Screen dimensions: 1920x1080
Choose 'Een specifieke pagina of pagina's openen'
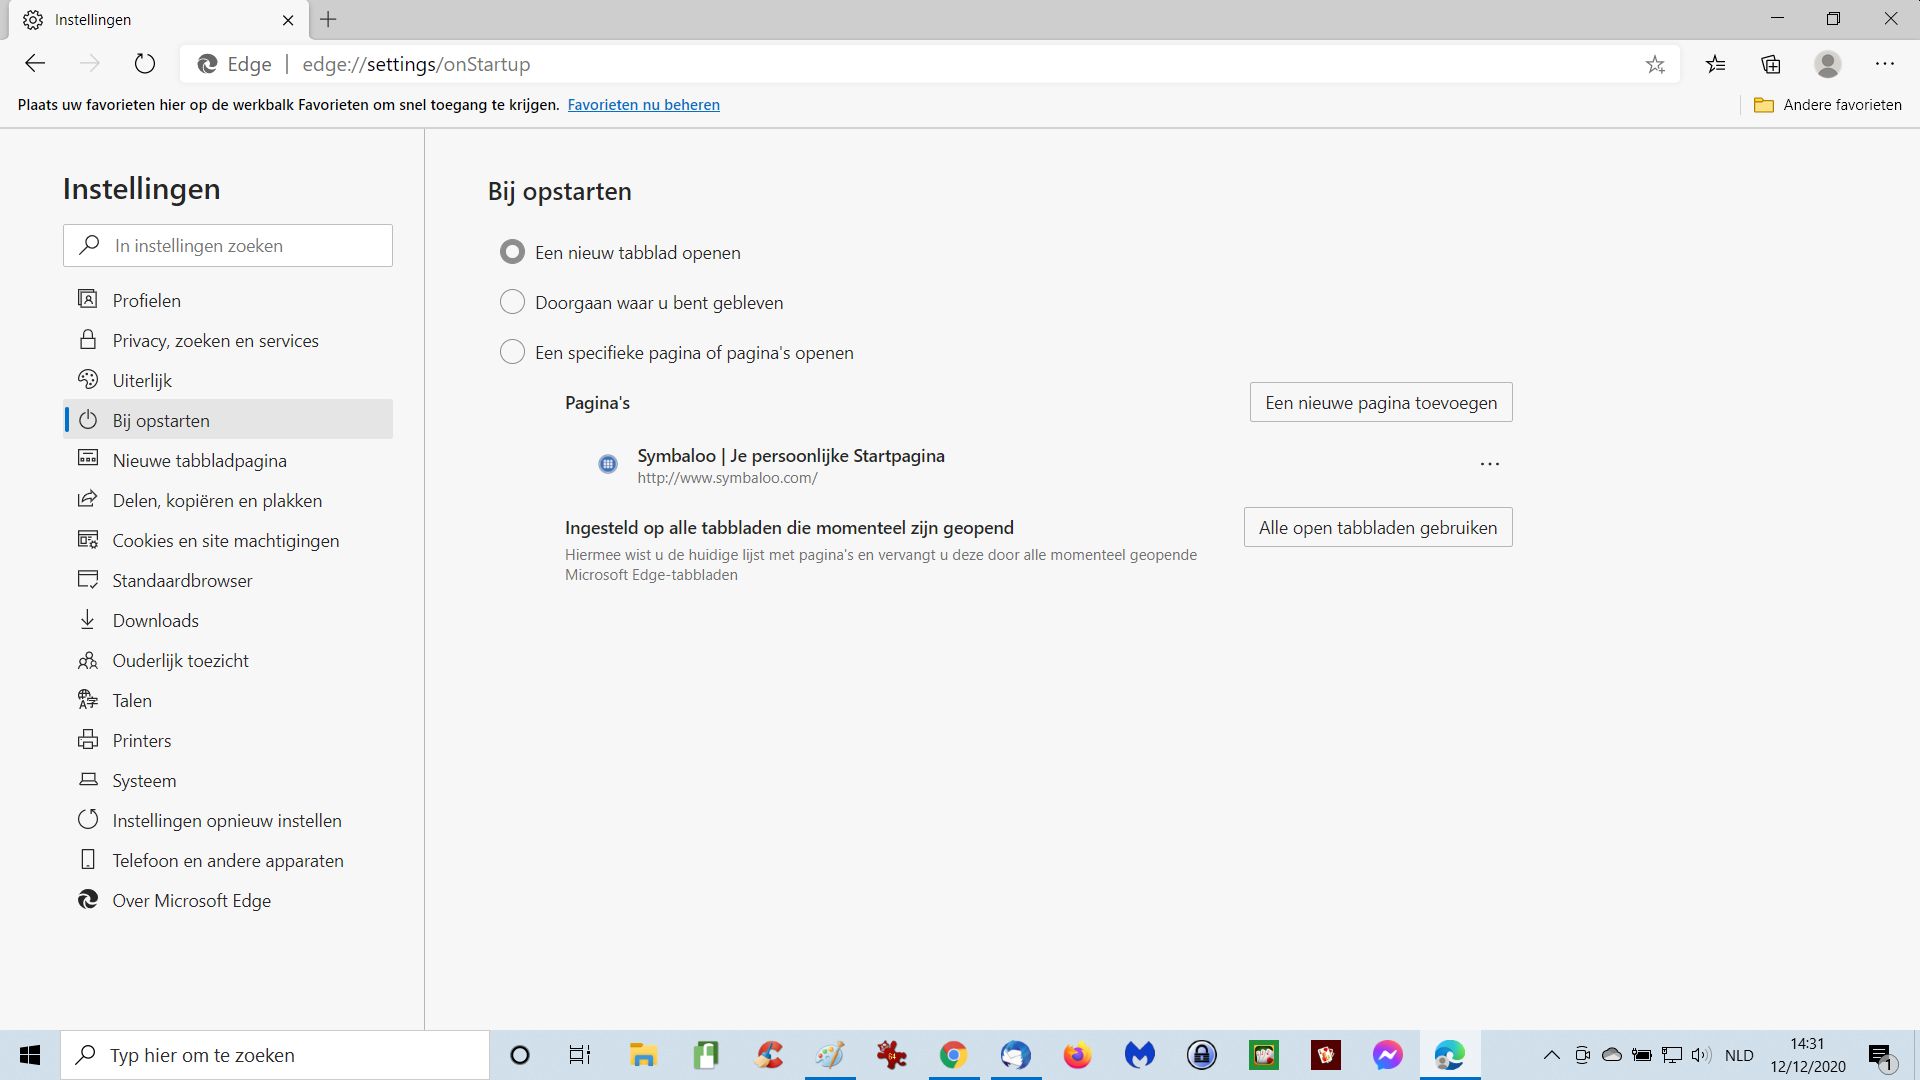(x=512, y=352)
